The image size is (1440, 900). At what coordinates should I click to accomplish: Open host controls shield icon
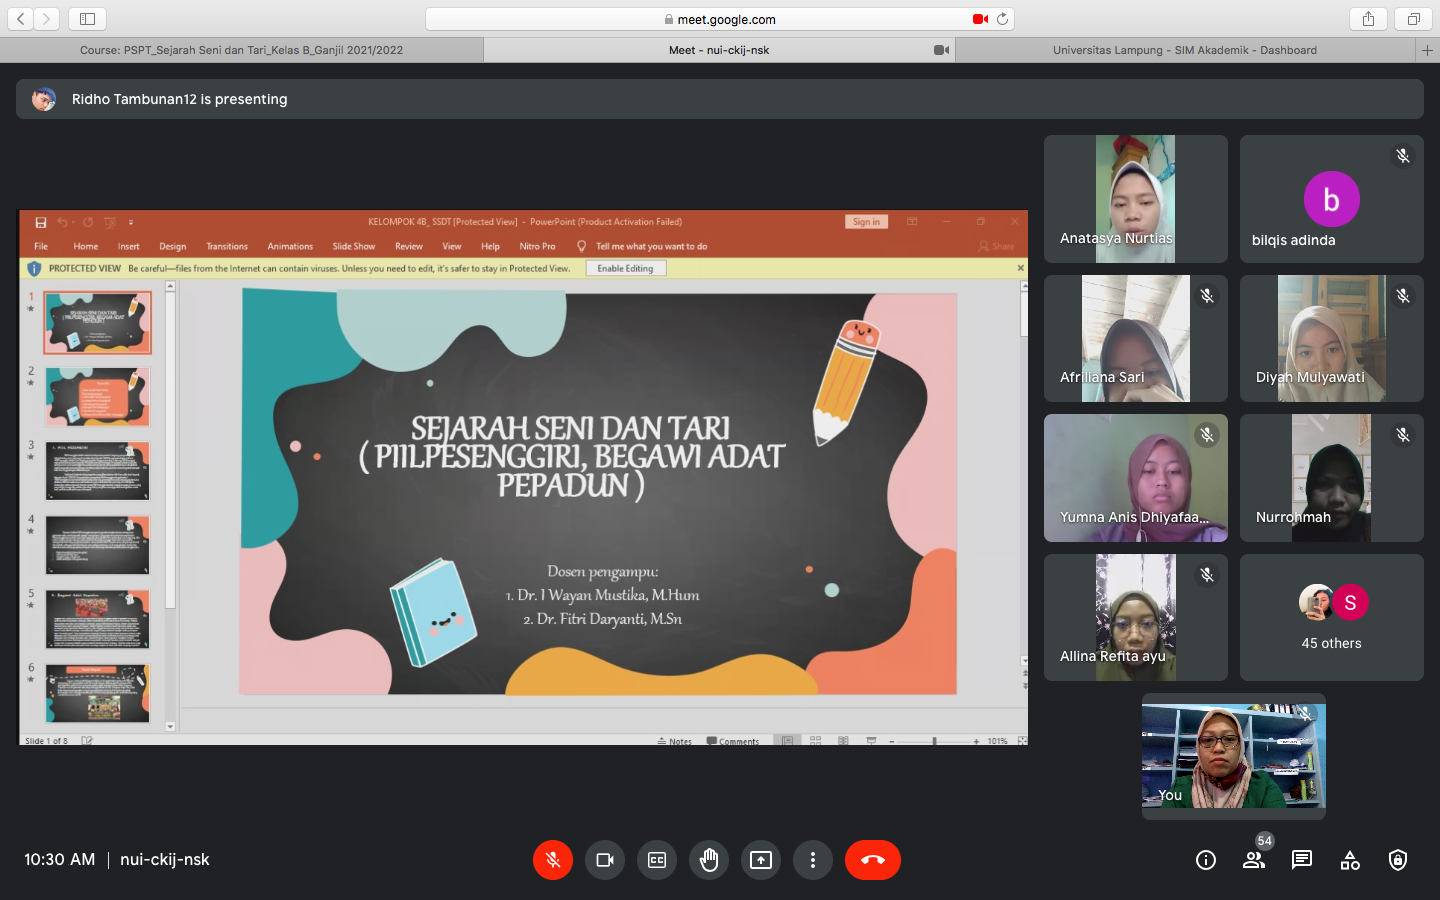click(1398, 860)
